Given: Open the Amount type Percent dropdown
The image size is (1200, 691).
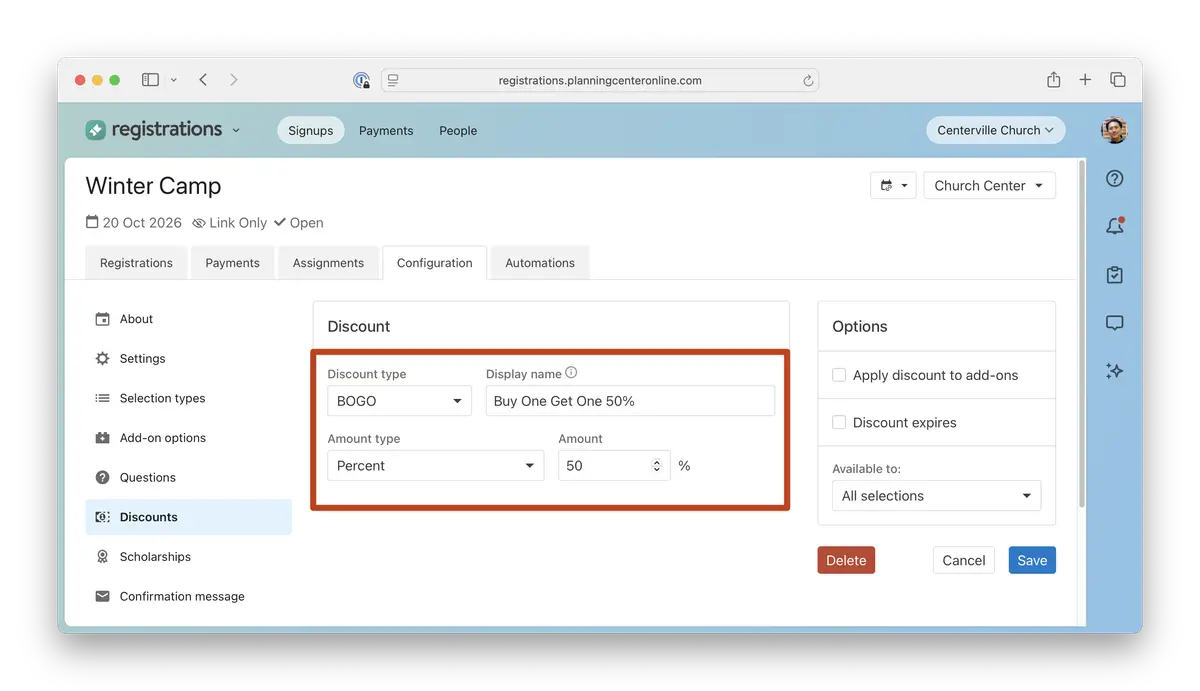Looking at the screenshot, I should tap(436, 466).
